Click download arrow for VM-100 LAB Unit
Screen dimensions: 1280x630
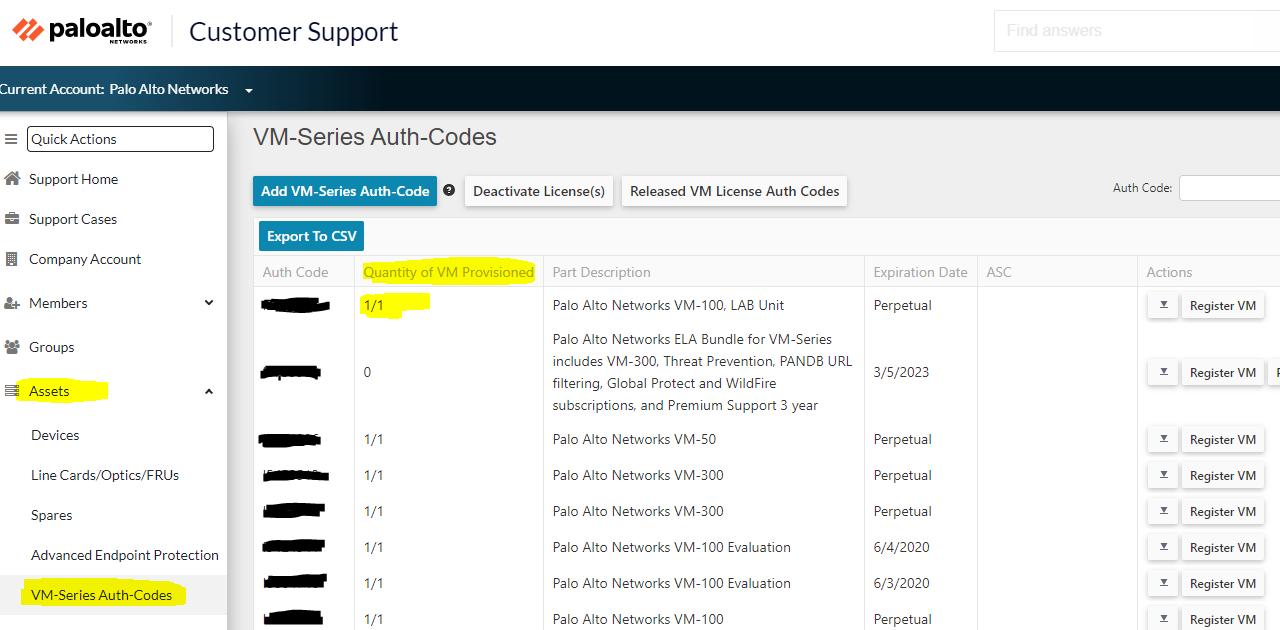[x=1162, y=306]
